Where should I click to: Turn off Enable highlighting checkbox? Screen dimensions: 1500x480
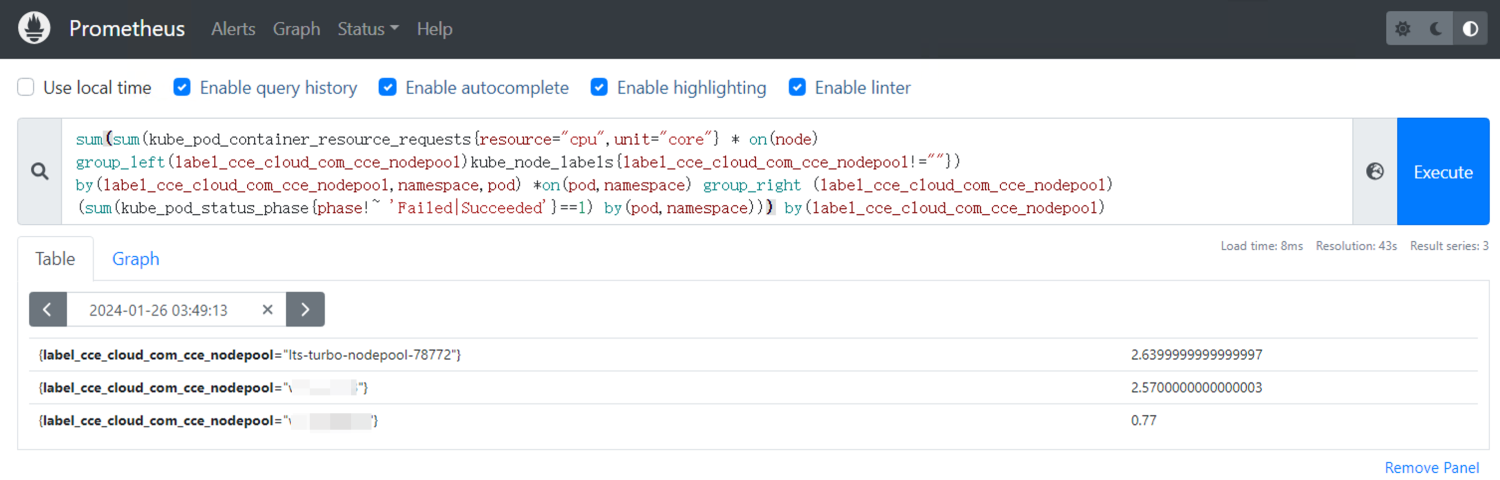coord(599,88)
